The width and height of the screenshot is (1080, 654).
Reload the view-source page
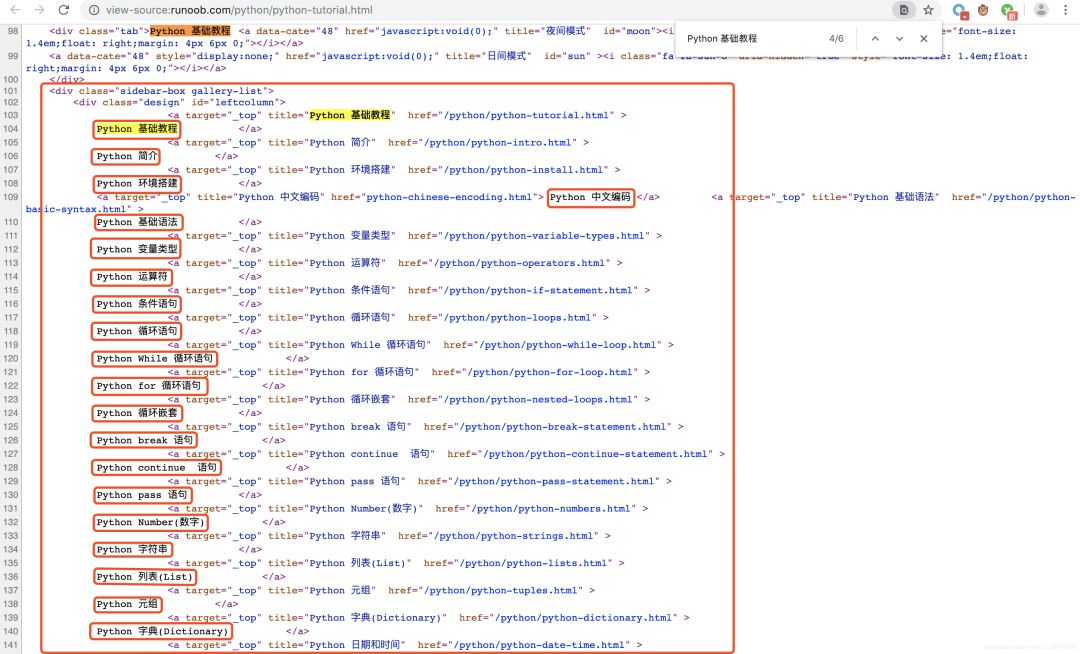(x=64, y=10)
